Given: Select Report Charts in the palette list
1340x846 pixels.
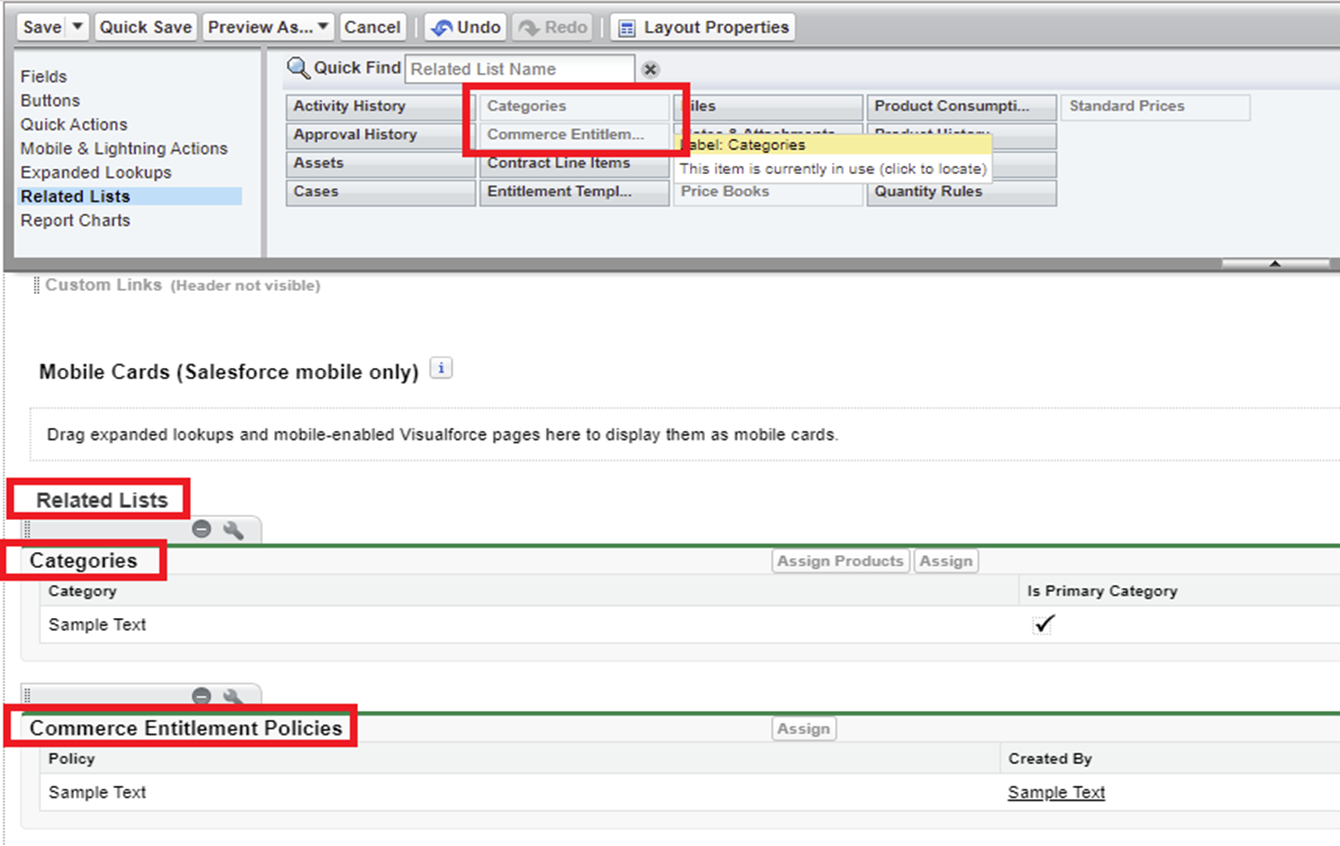Looking at the screenshot, I should (x=75, y=220).
